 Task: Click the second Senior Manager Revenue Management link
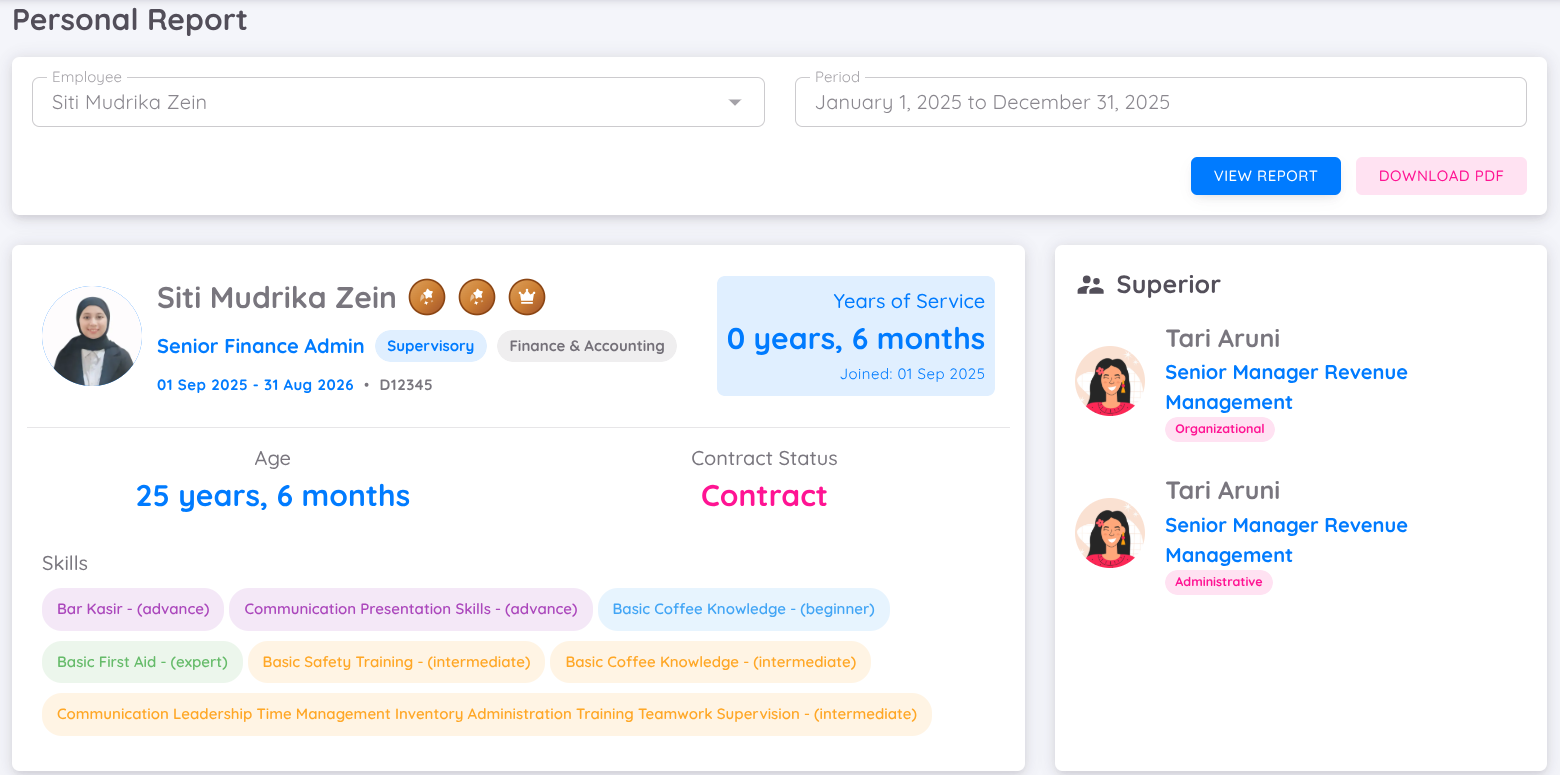1286,540
